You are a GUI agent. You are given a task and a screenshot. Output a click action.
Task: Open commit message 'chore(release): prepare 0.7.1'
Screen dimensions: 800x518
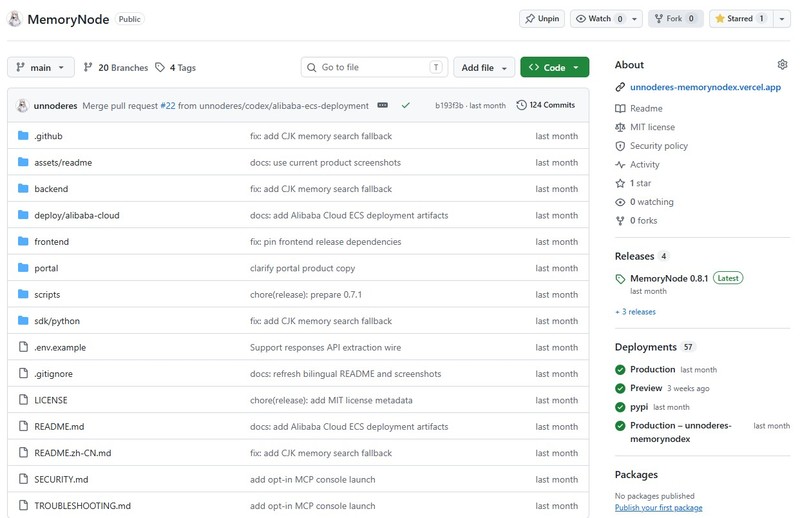[306, 294]
